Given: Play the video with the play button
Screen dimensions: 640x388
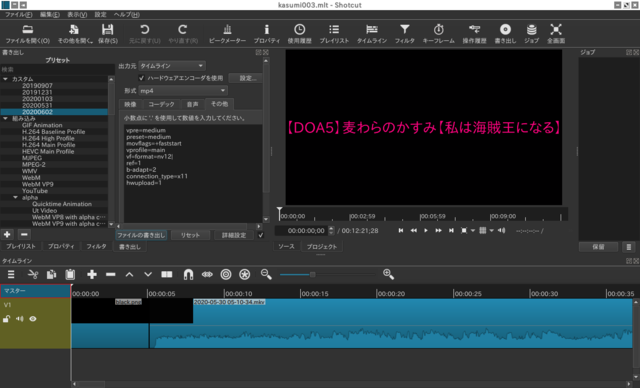Looking at the screenshot, I should tap(426, 231).
